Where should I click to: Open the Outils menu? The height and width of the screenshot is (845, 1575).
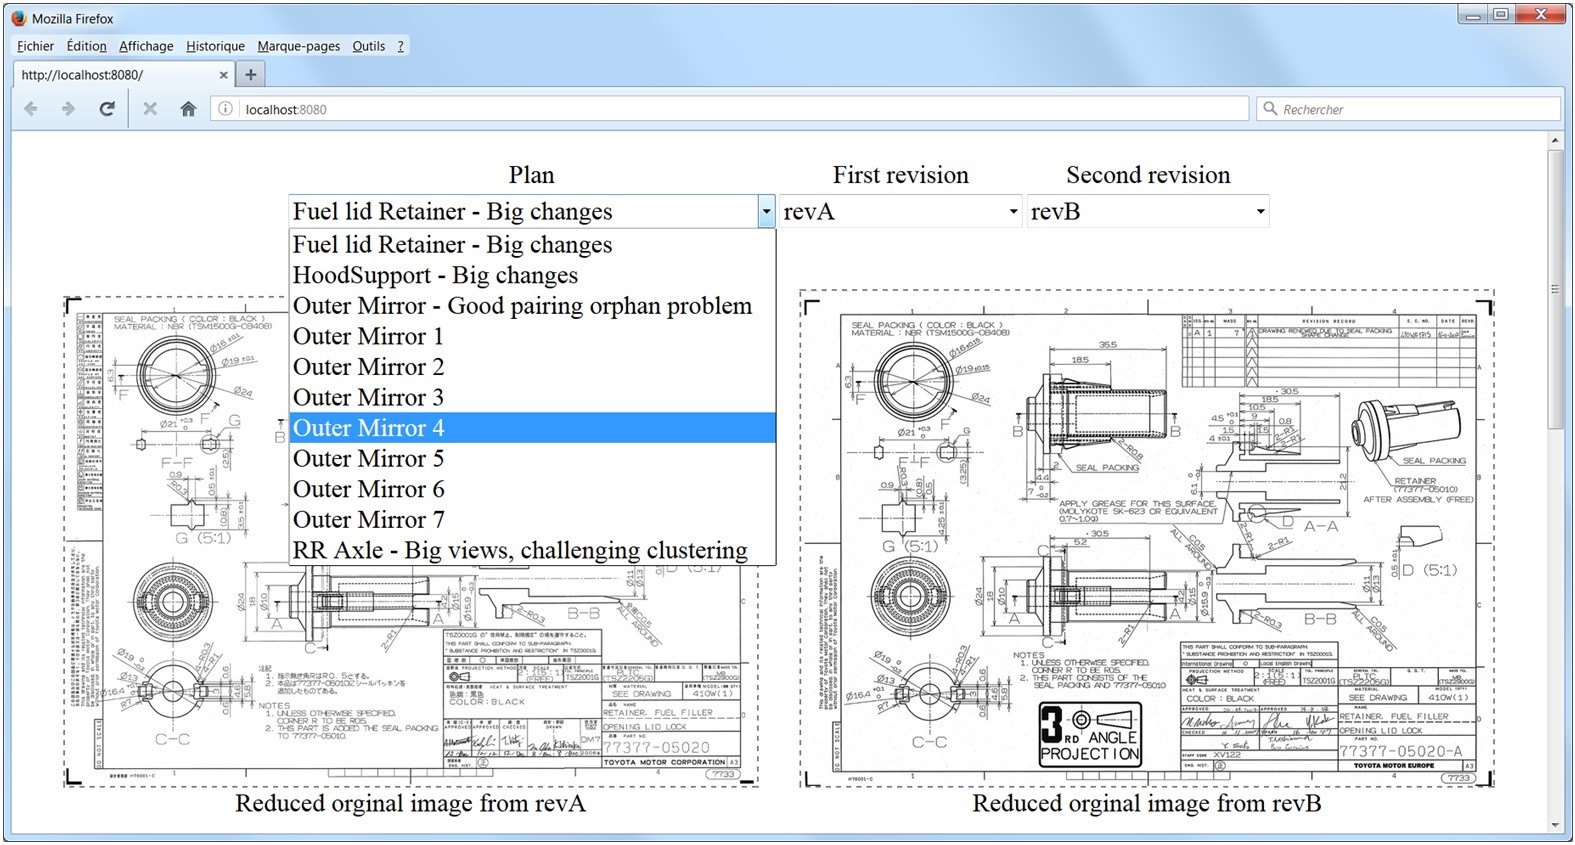pyautogui.click(x=368, y=46)
